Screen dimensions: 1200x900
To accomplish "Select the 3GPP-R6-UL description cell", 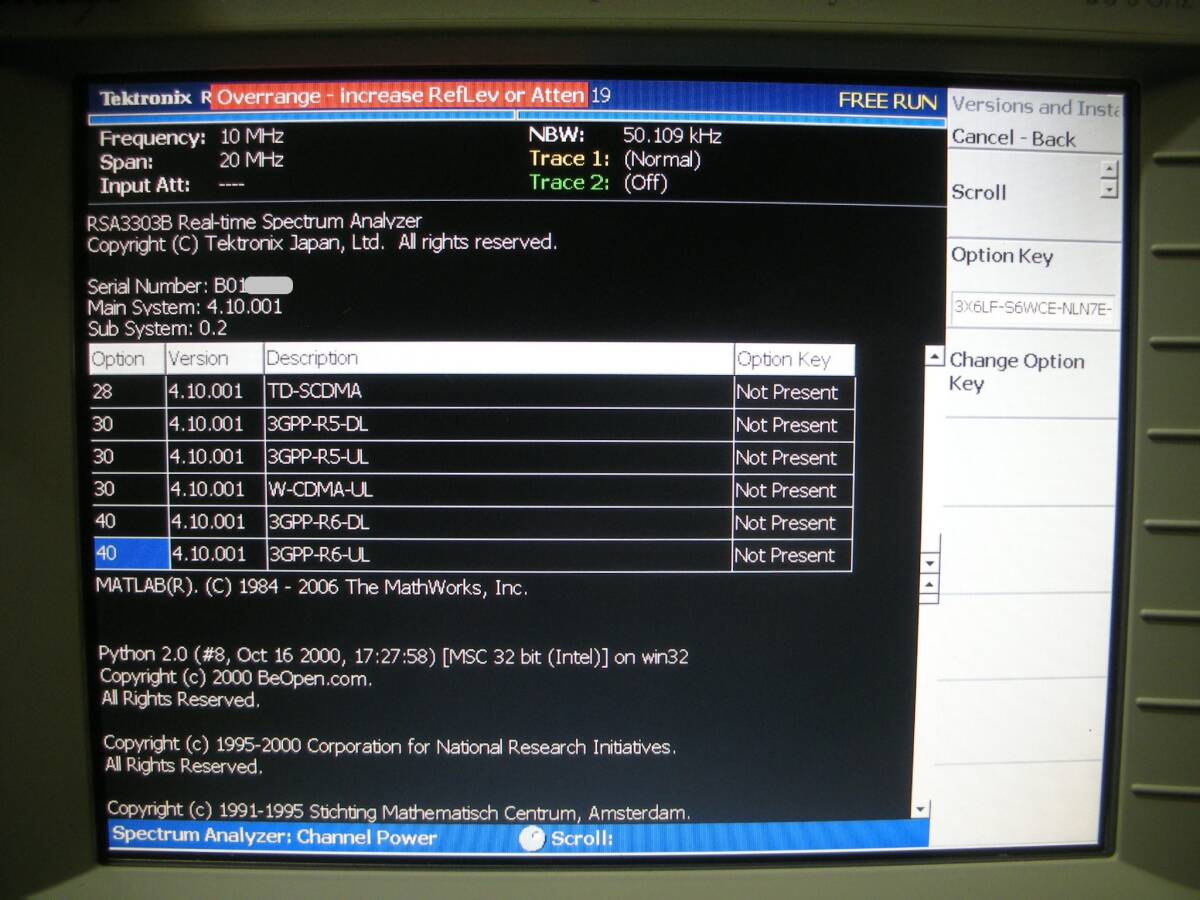I will tap(498, 554).
